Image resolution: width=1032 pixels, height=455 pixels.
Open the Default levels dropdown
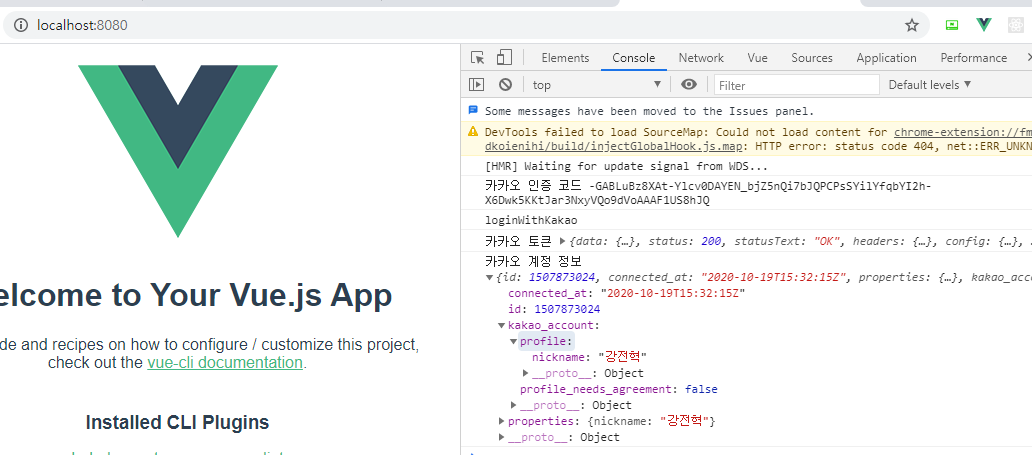pos(929,84)
